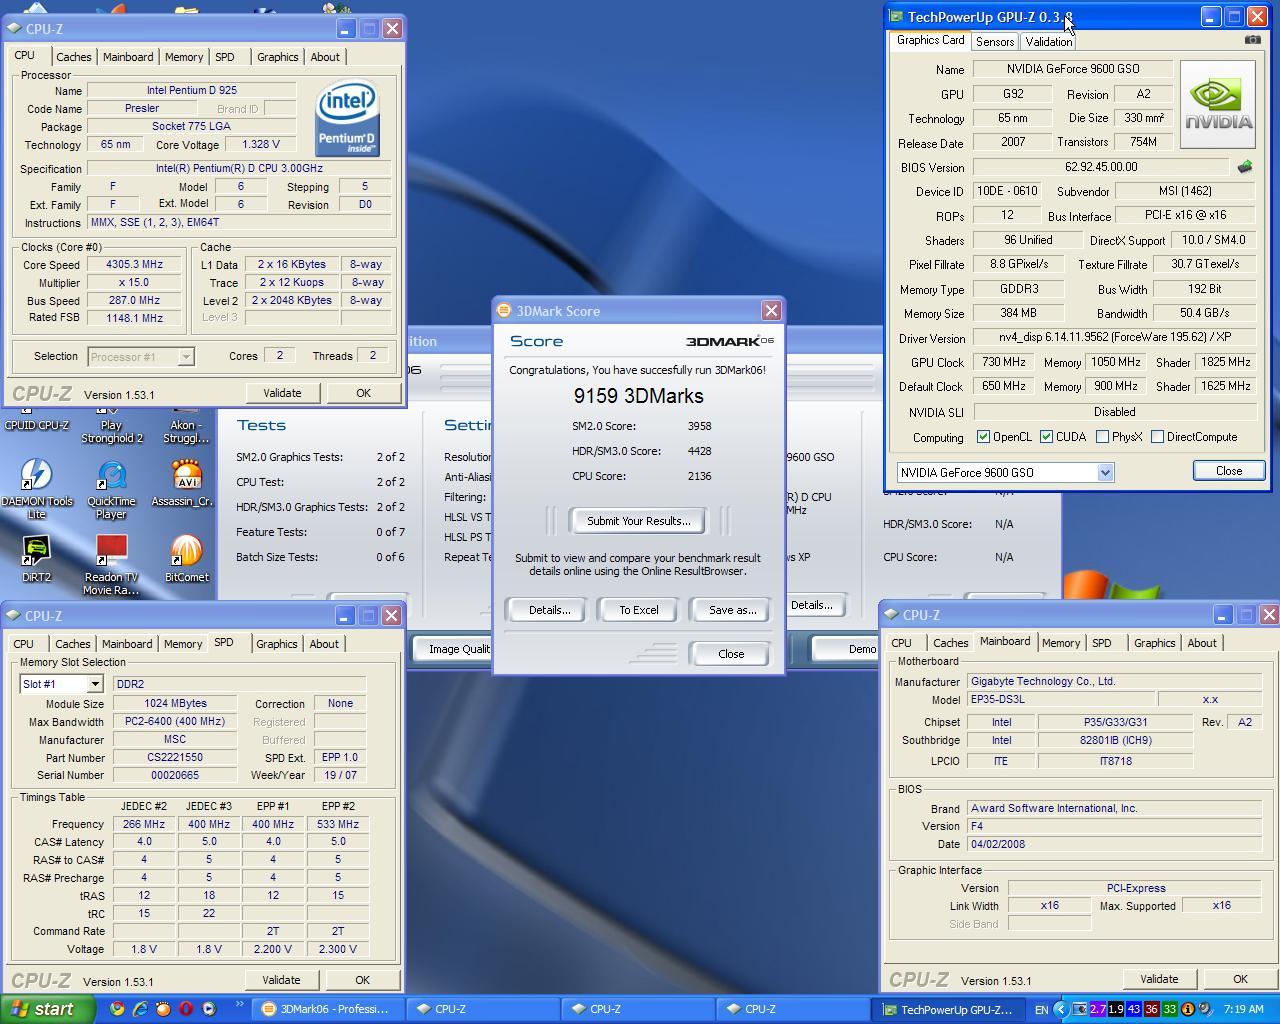
Task: Click the GPU-Z title bar icon
Action: coord(897,17)
